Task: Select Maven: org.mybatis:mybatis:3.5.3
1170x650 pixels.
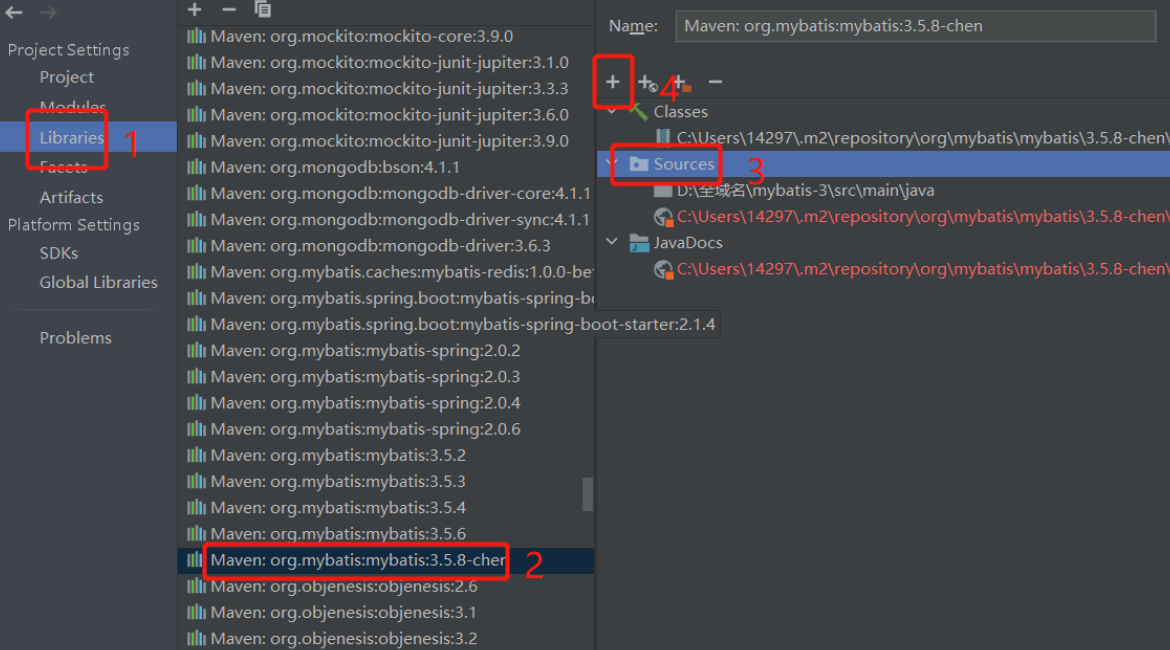Action: (x=386, y=481)
